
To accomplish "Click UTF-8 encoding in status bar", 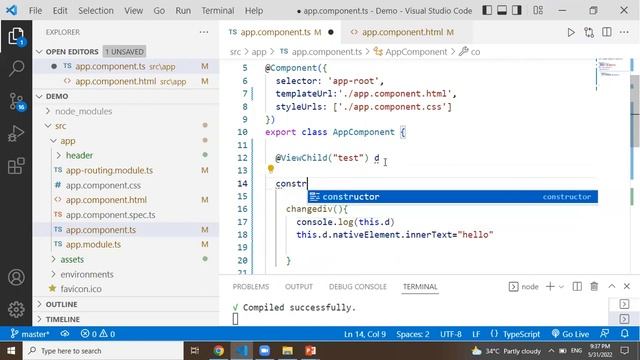I will 451,334.
